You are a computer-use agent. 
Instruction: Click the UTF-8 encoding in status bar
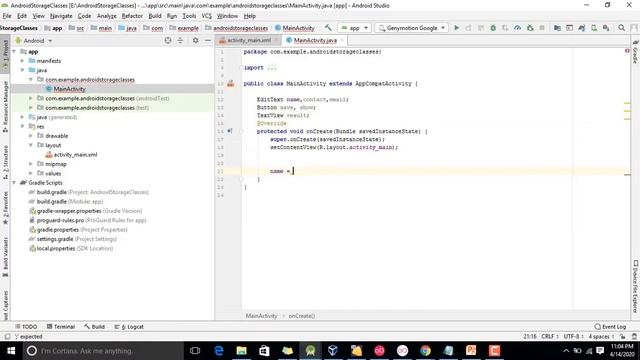tap(573, 336)
